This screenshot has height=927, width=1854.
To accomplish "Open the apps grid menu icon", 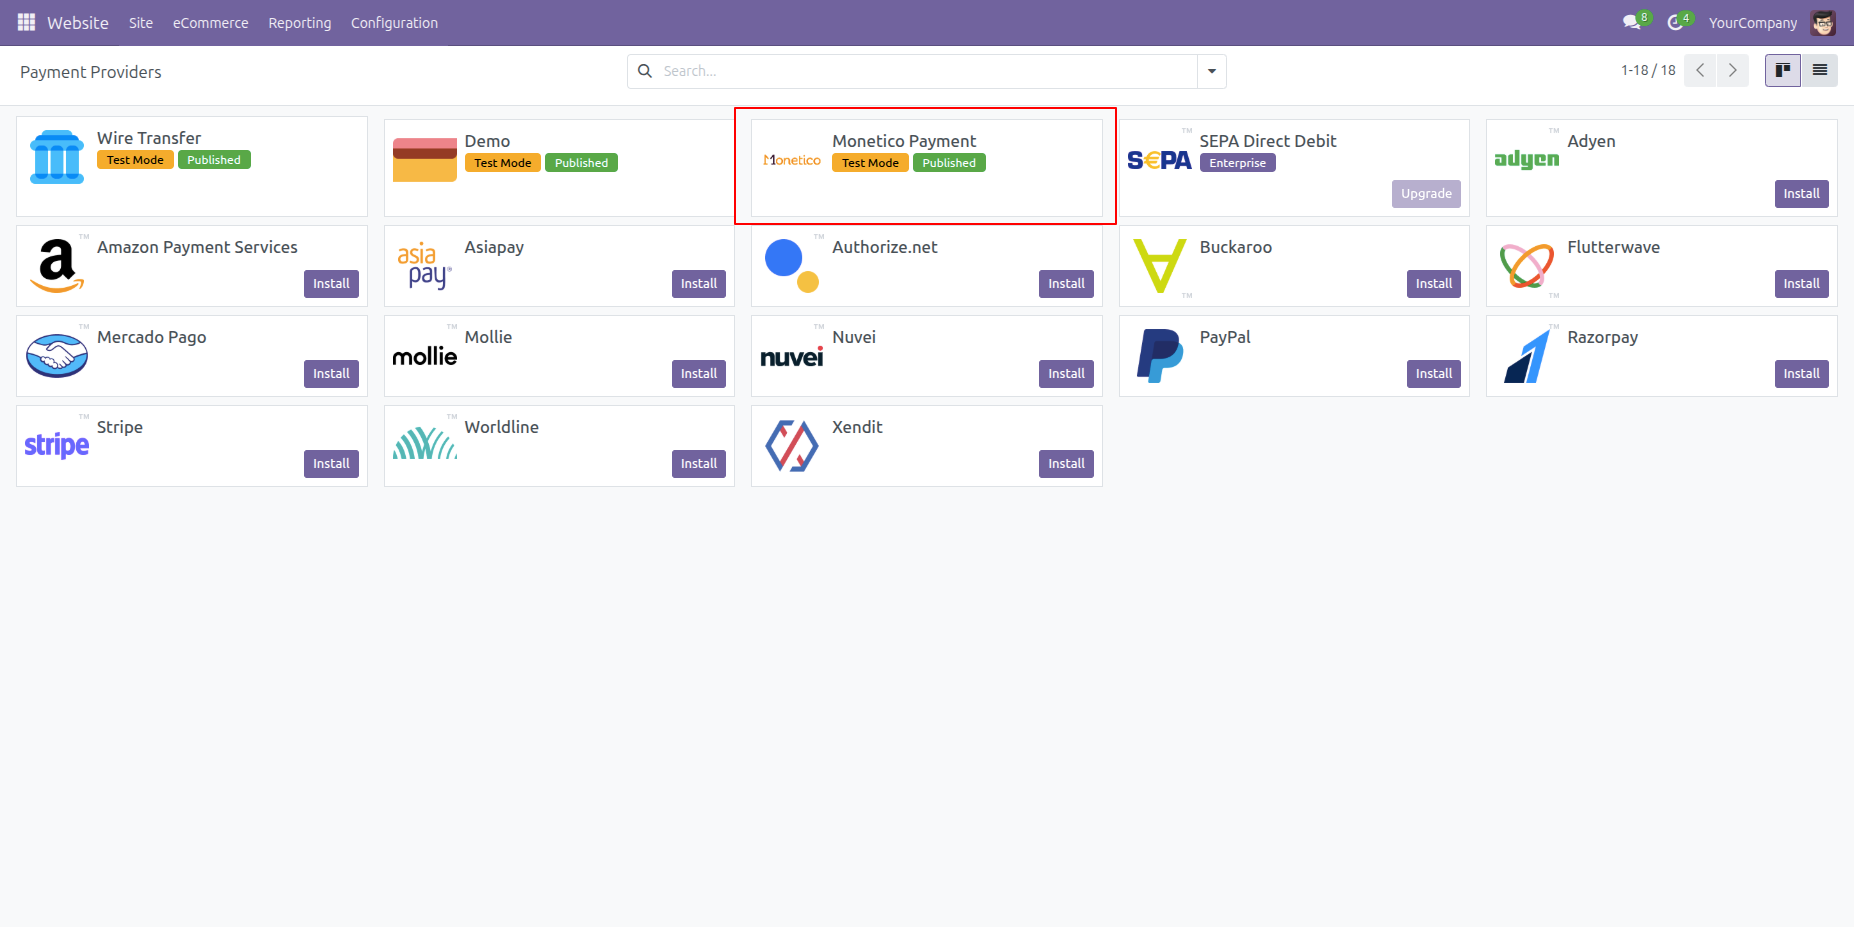I will tap(26, 22).
